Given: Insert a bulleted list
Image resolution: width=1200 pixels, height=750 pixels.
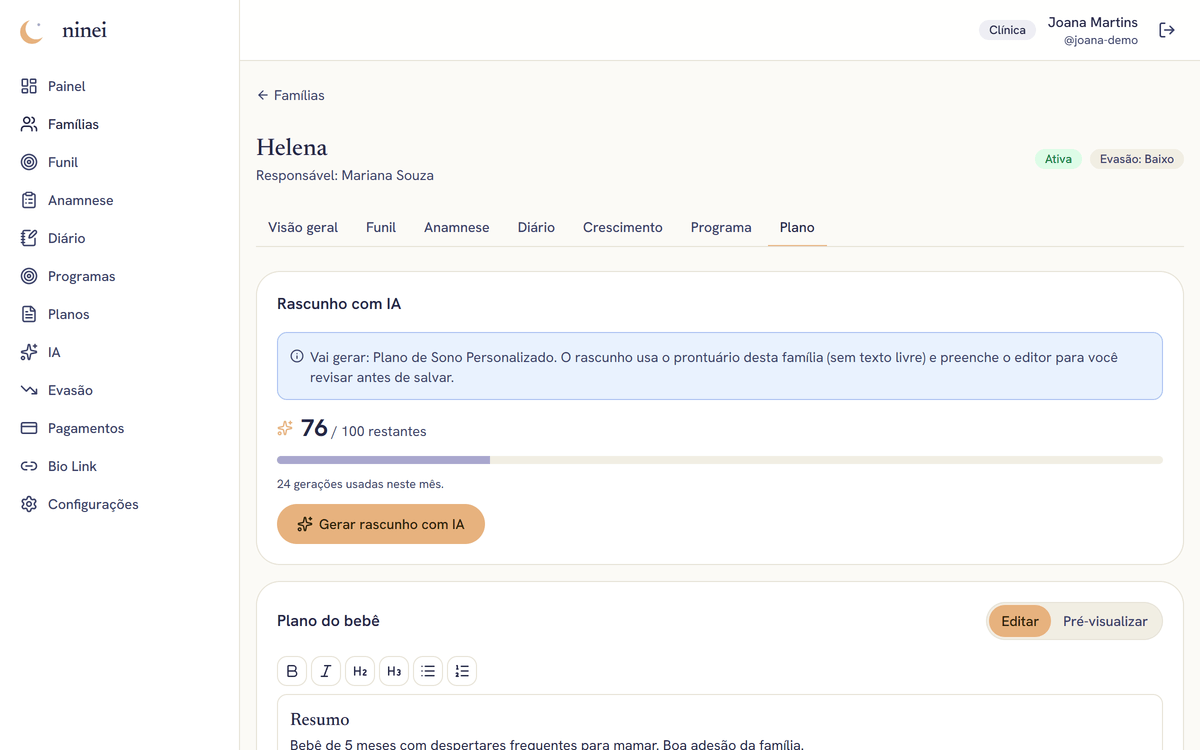Looking at the screenshot, I should coord(428,671).
